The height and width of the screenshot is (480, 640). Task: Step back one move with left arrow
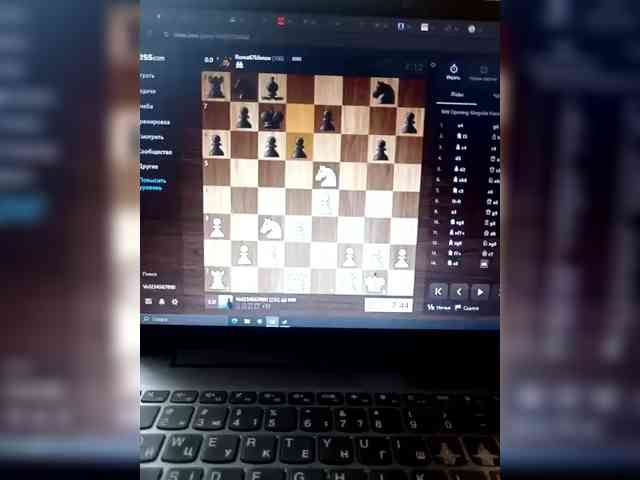coord(459,291)
